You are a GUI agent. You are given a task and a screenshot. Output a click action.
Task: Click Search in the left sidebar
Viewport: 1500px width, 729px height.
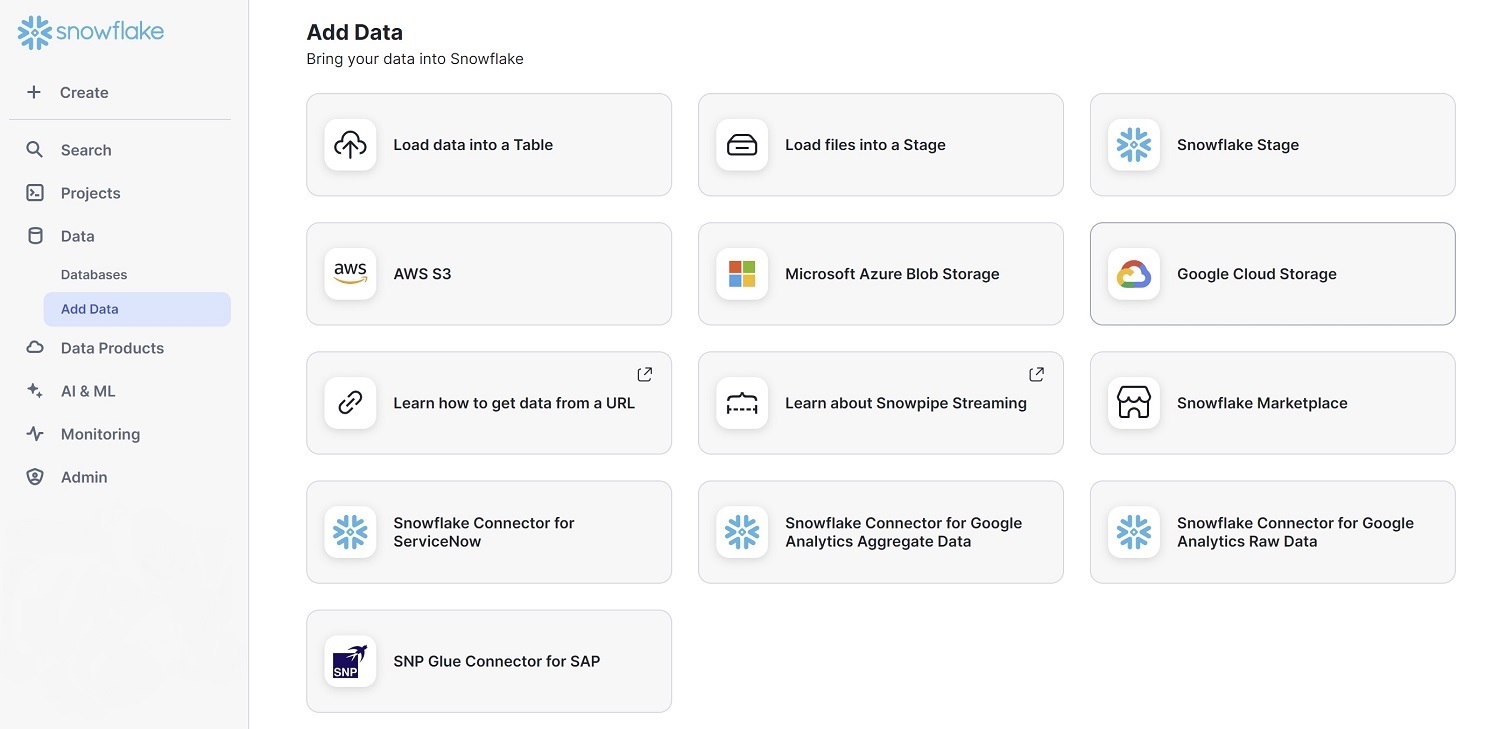(x=86, y=150)
